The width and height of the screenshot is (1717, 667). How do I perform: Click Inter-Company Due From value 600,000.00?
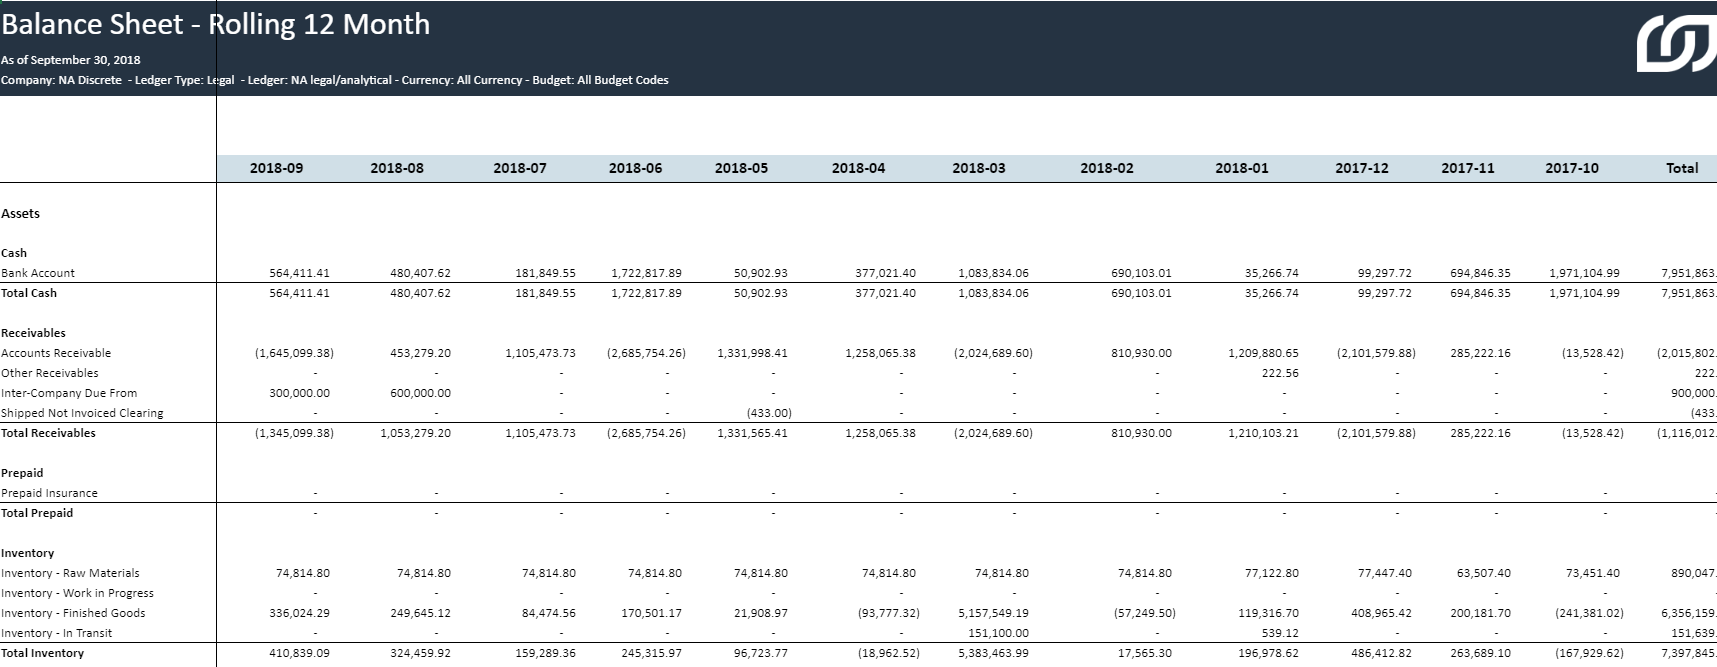[421, 393]
